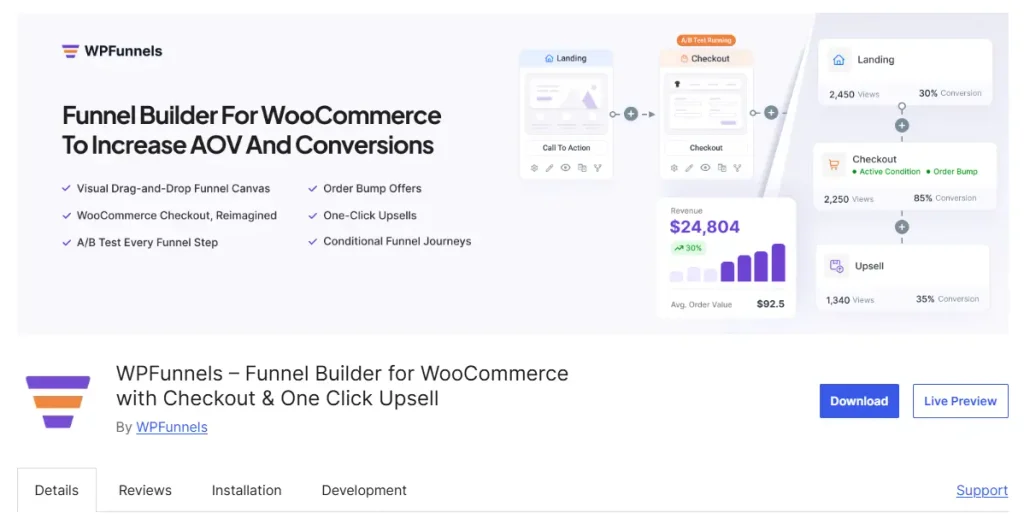Click the A/B Test Running badge
The image size is (1024, 525).
pos(706,40)
